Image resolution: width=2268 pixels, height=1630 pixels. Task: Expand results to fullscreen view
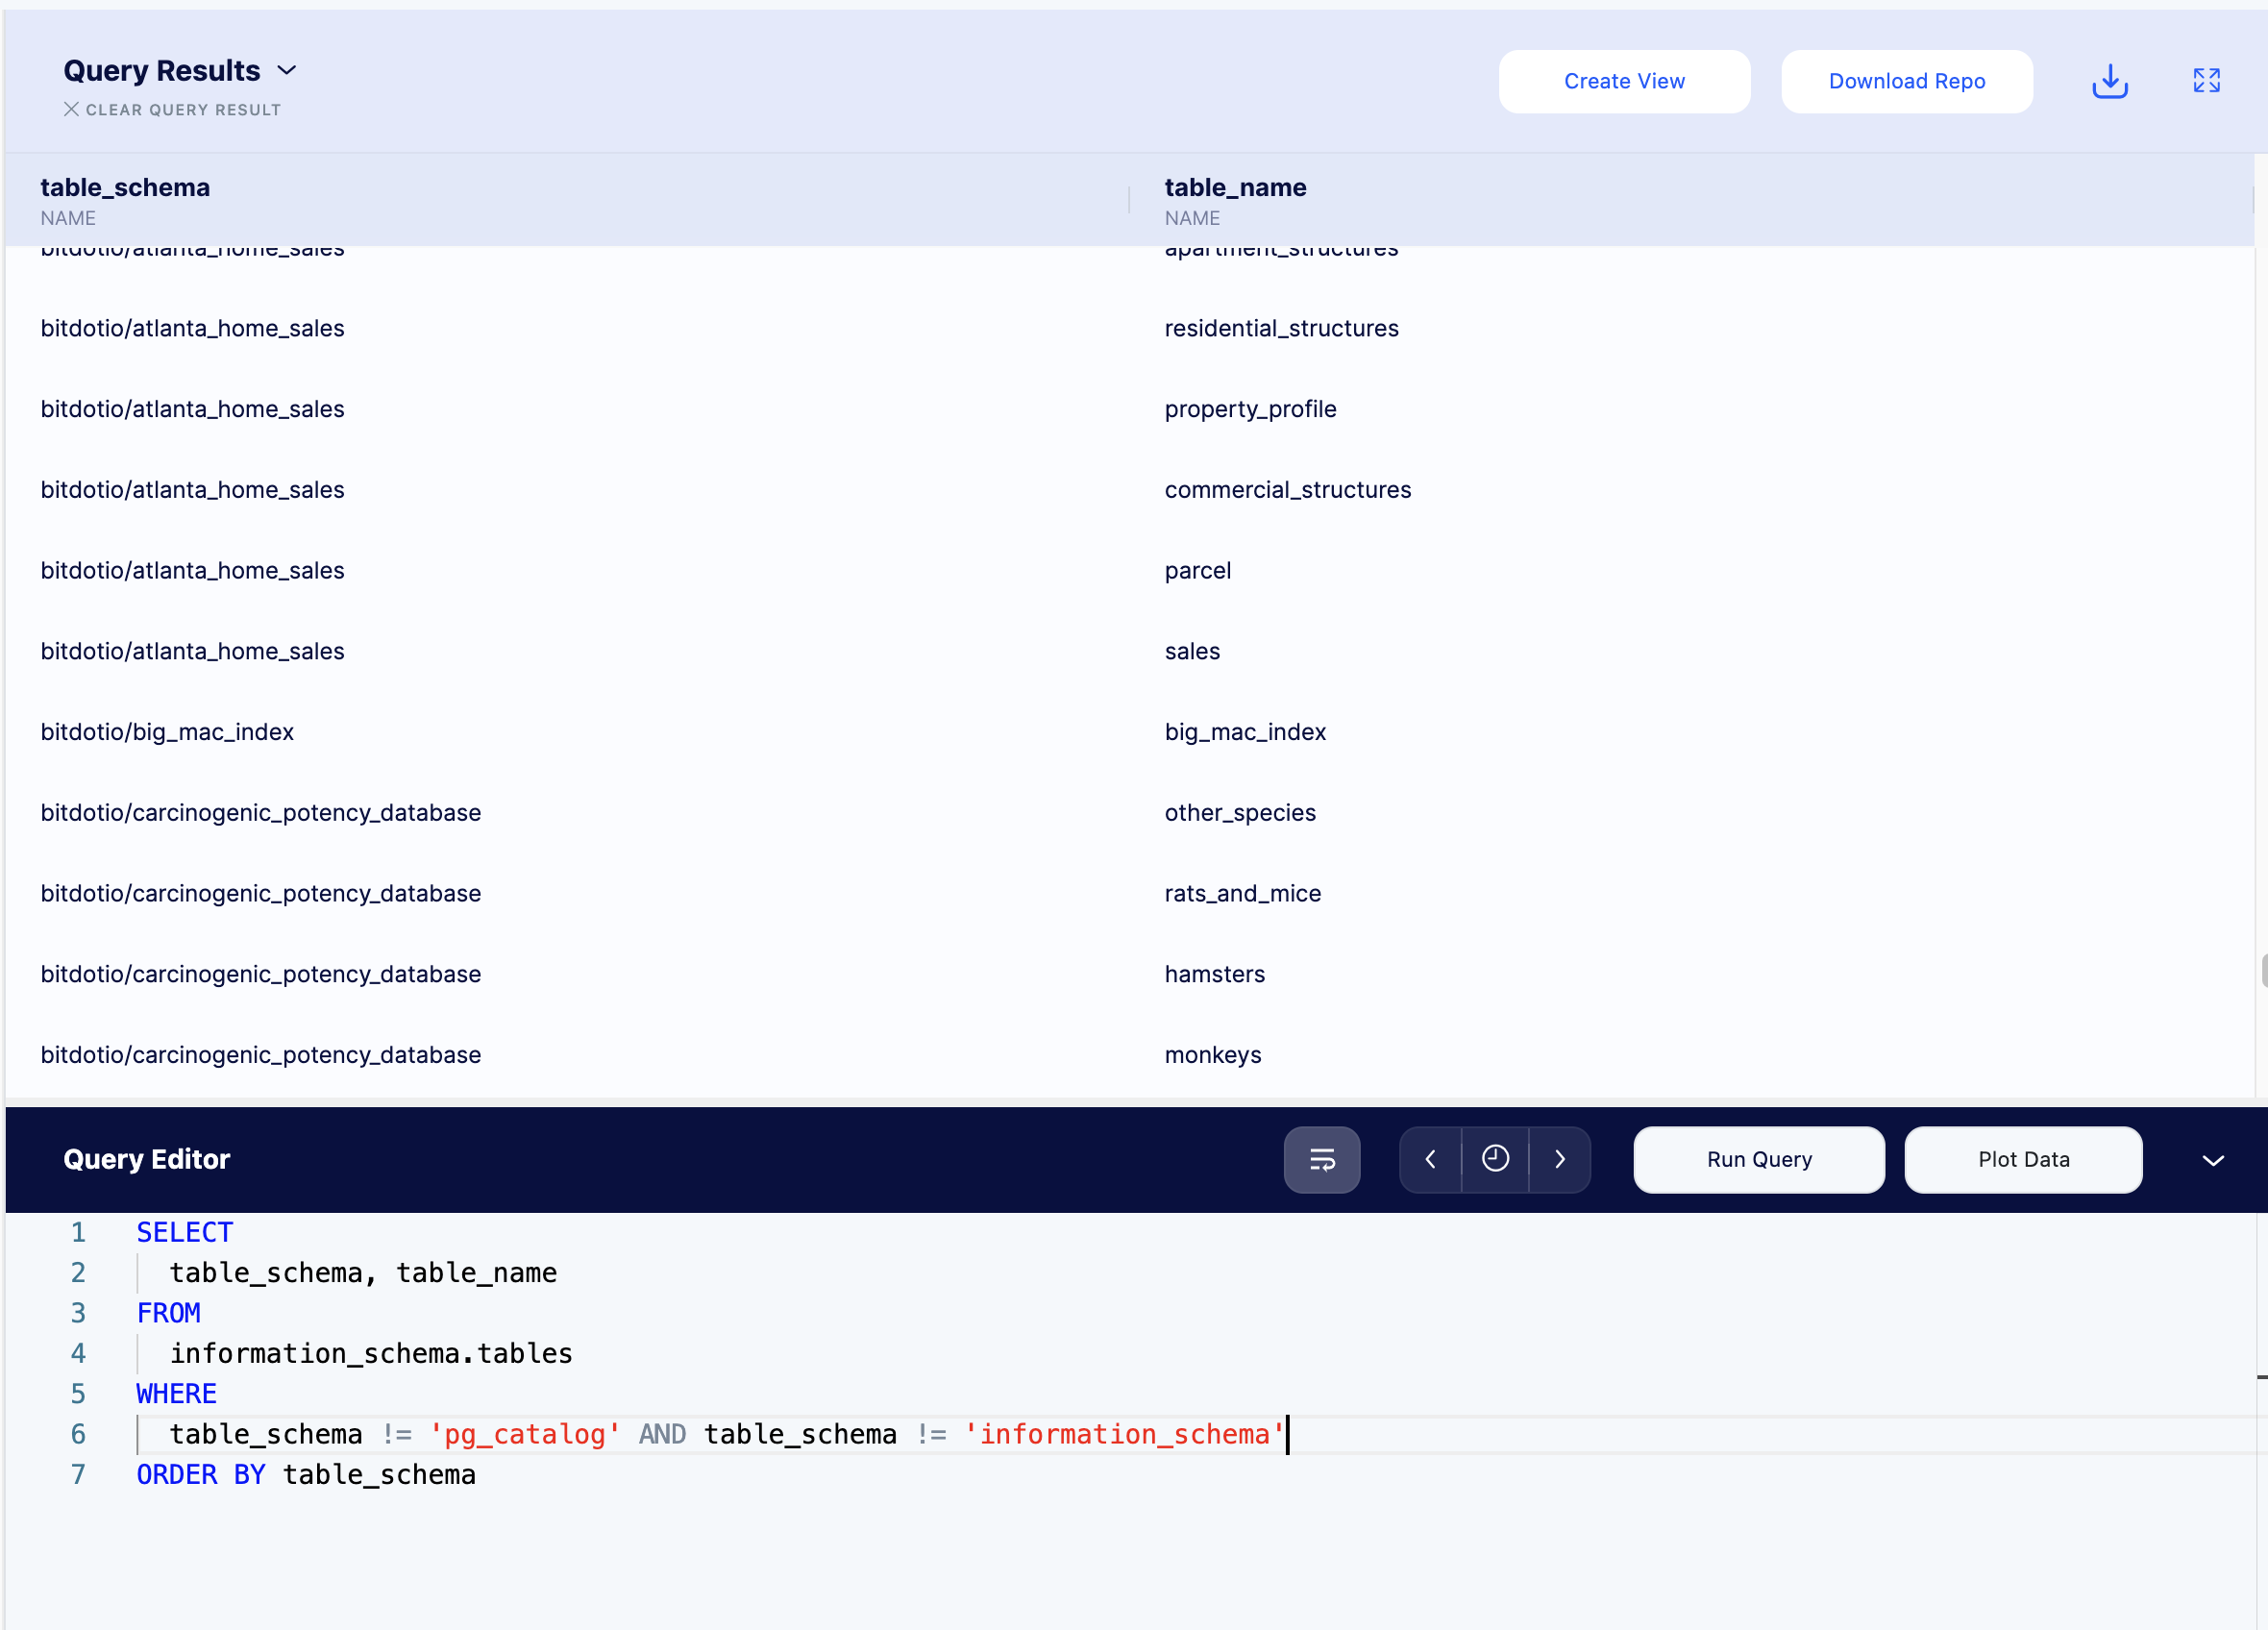[x=2206, y=81]
